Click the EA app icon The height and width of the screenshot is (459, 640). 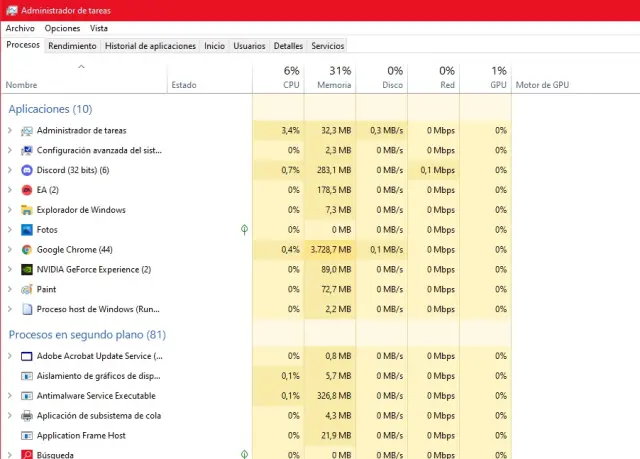[x=27, y=190]
